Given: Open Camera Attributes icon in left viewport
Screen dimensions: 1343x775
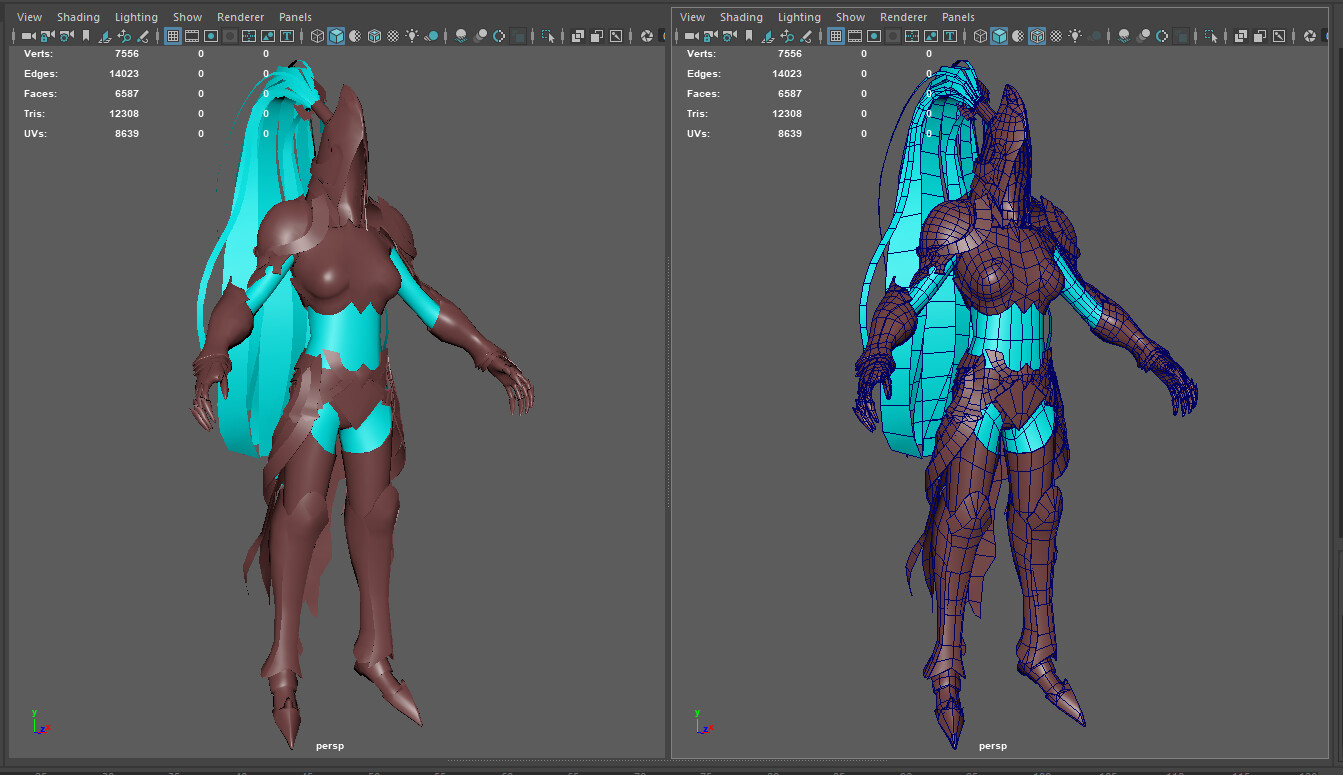Looking at the screenshot, I should click(x=66, y=36).
